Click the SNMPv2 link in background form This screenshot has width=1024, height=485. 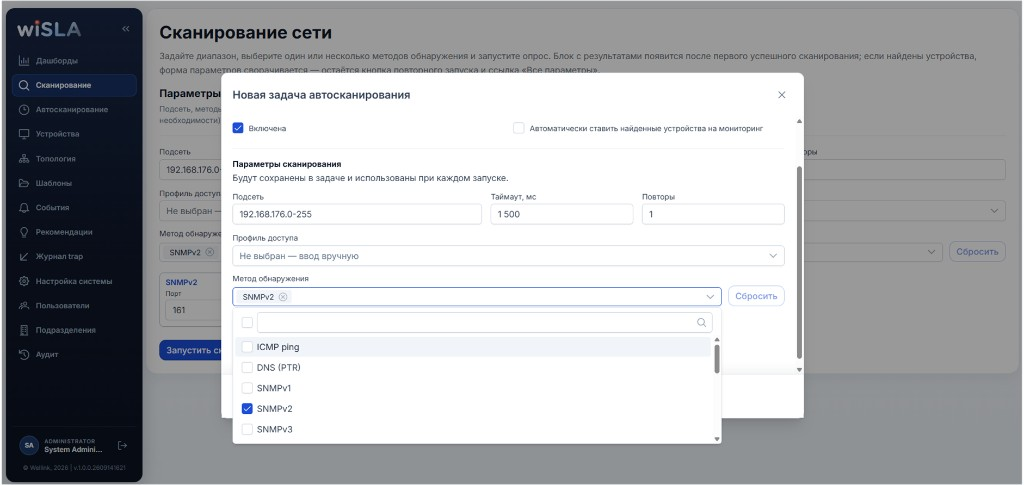pos(182,283)
